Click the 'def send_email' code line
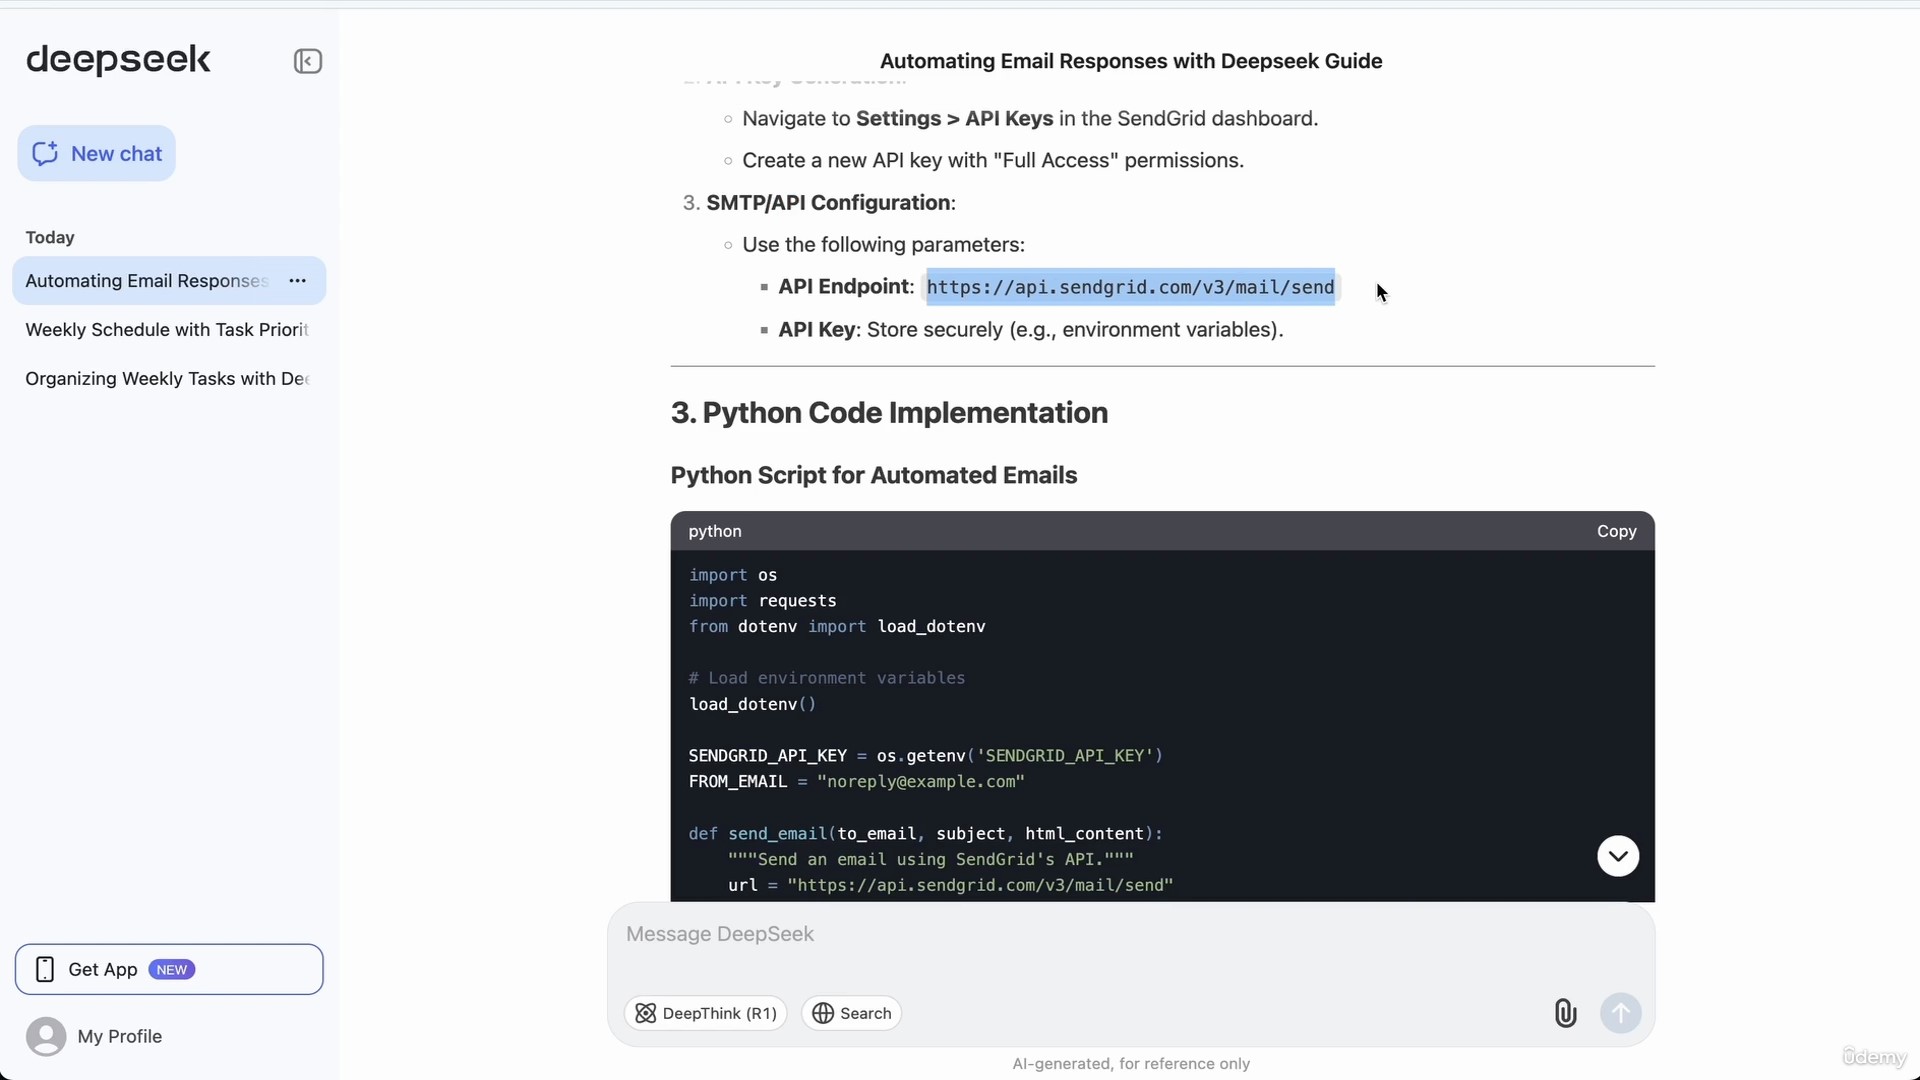1920x1080 pixels. (x=925, y=834)
